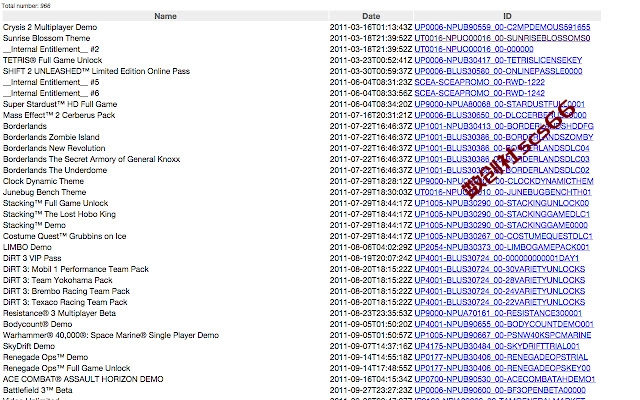Click the Name column header
This screenshot has width=640, height=400.
165,16
